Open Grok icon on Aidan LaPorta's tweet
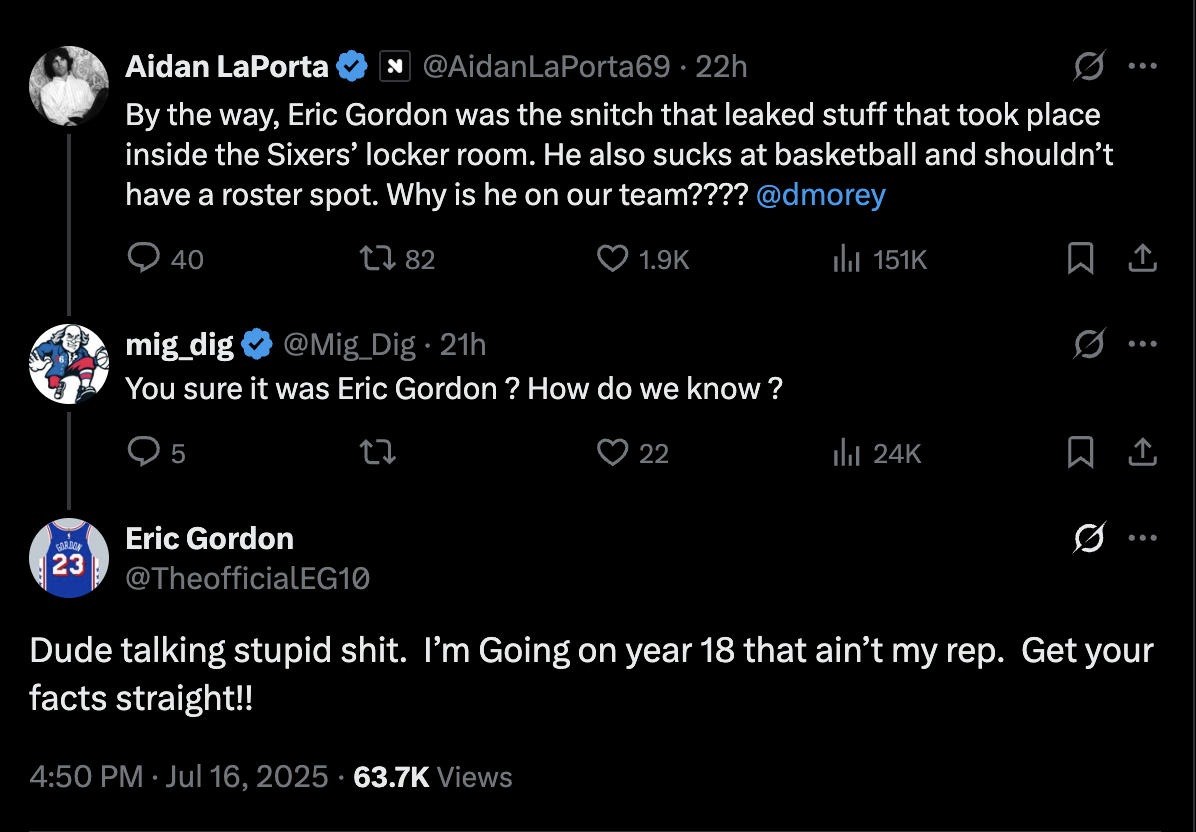Screen dimensions: 1196x832 tap(1089, 67)
